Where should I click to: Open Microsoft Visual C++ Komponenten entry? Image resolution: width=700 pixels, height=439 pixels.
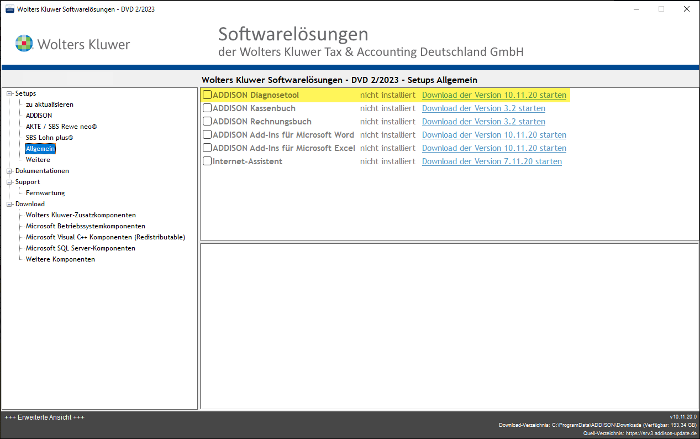[x=105, y=237]
